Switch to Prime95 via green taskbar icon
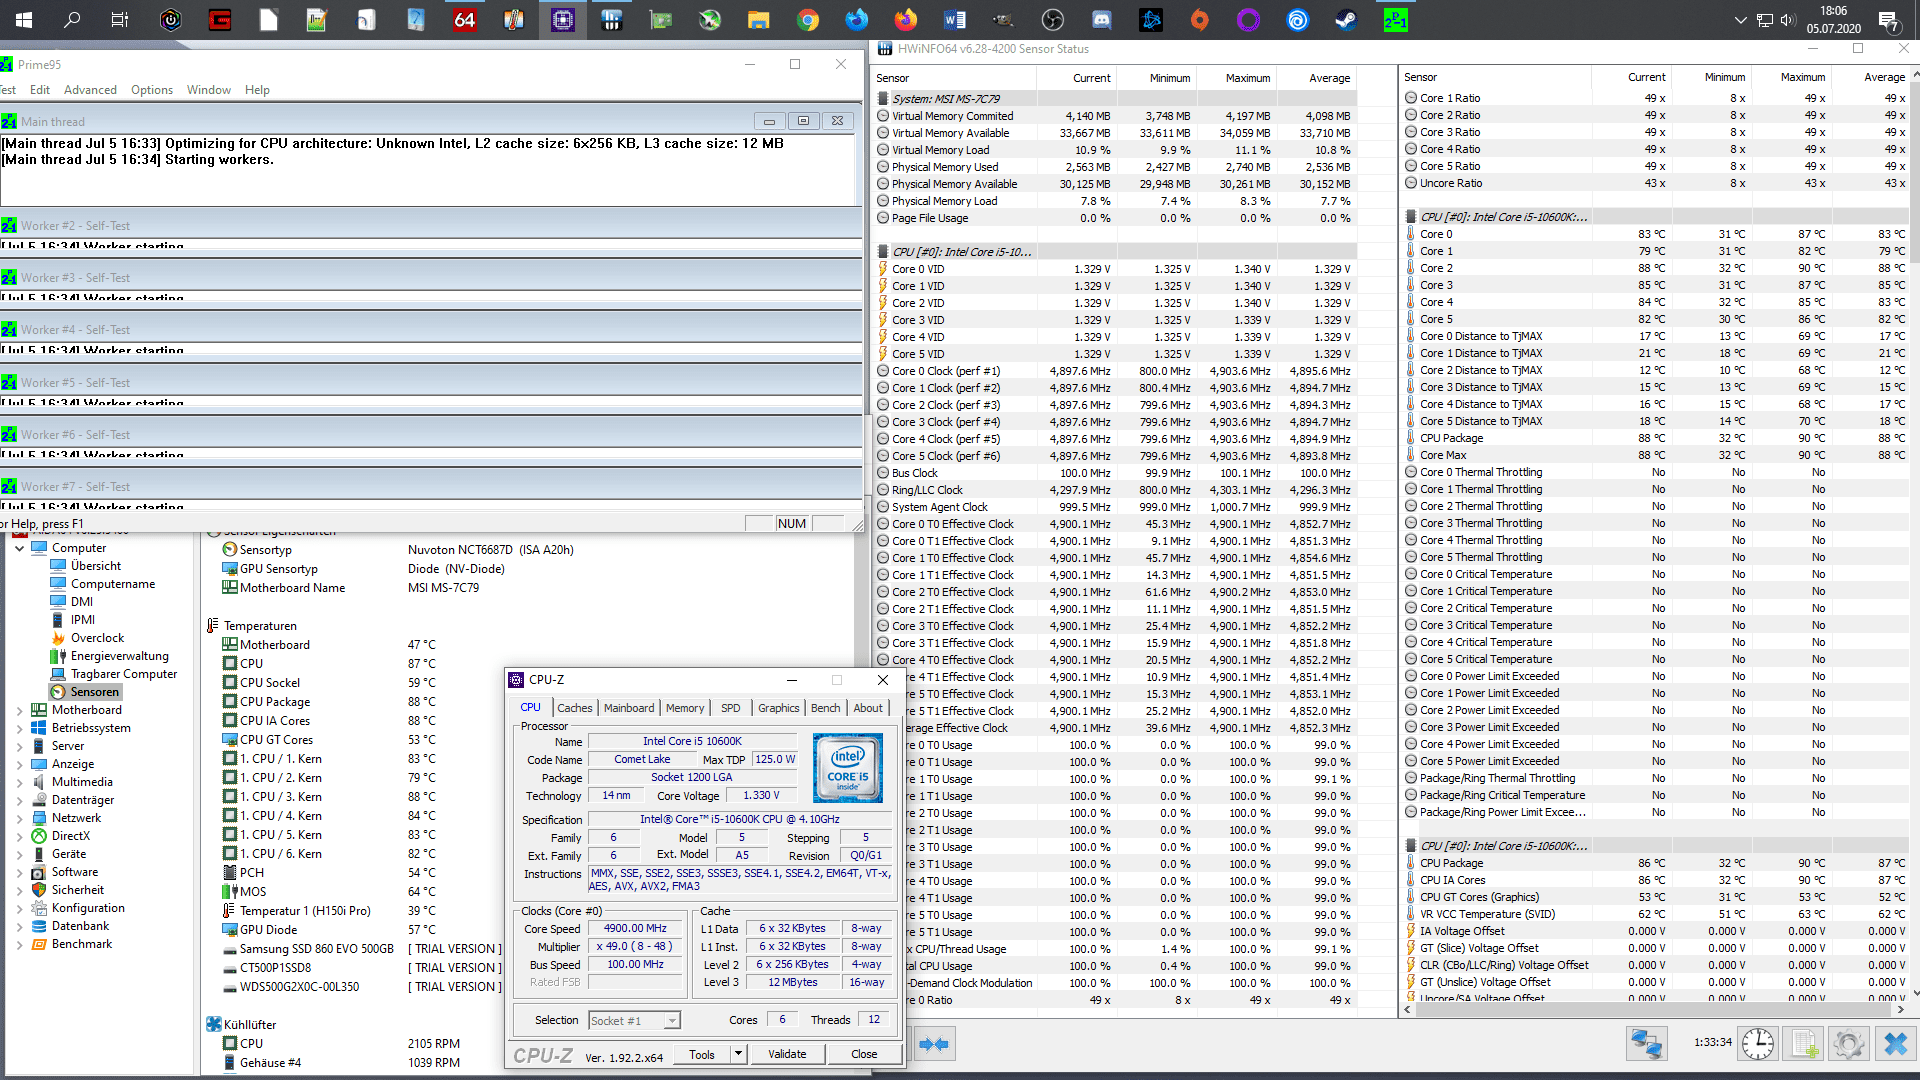This screenshot has width=1920, height=1080. click(x=1396, y=20)
